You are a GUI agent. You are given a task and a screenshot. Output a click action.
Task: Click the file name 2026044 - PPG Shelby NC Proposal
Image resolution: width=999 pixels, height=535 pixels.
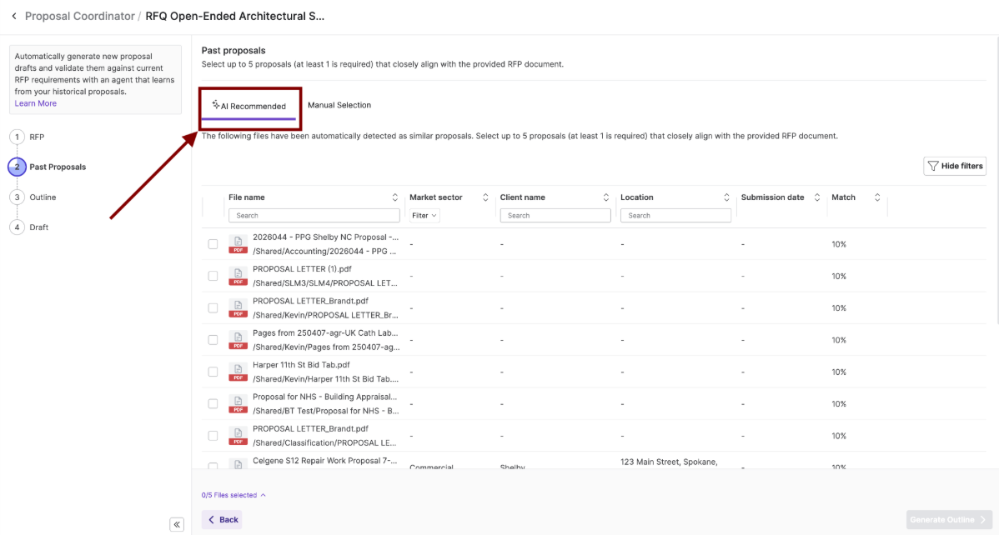coord(326,237)
